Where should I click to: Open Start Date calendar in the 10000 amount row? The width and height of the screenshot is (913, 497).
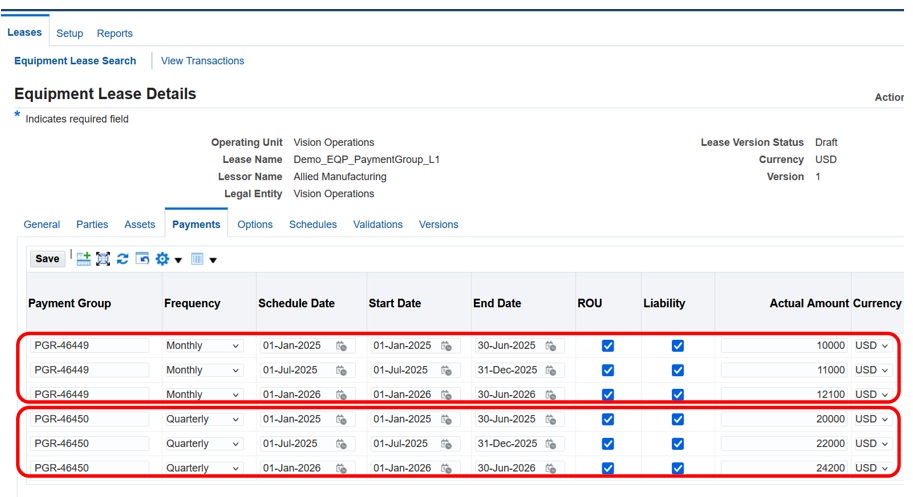pyautogui.click(x=447, y=346)
